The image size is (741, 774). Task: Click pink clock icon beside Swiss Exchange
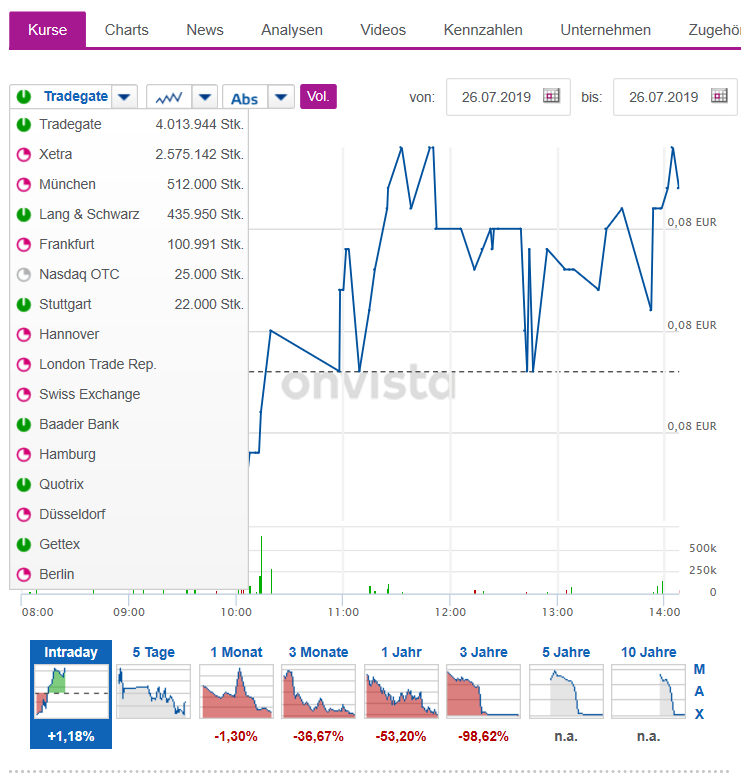click(24, 394)
